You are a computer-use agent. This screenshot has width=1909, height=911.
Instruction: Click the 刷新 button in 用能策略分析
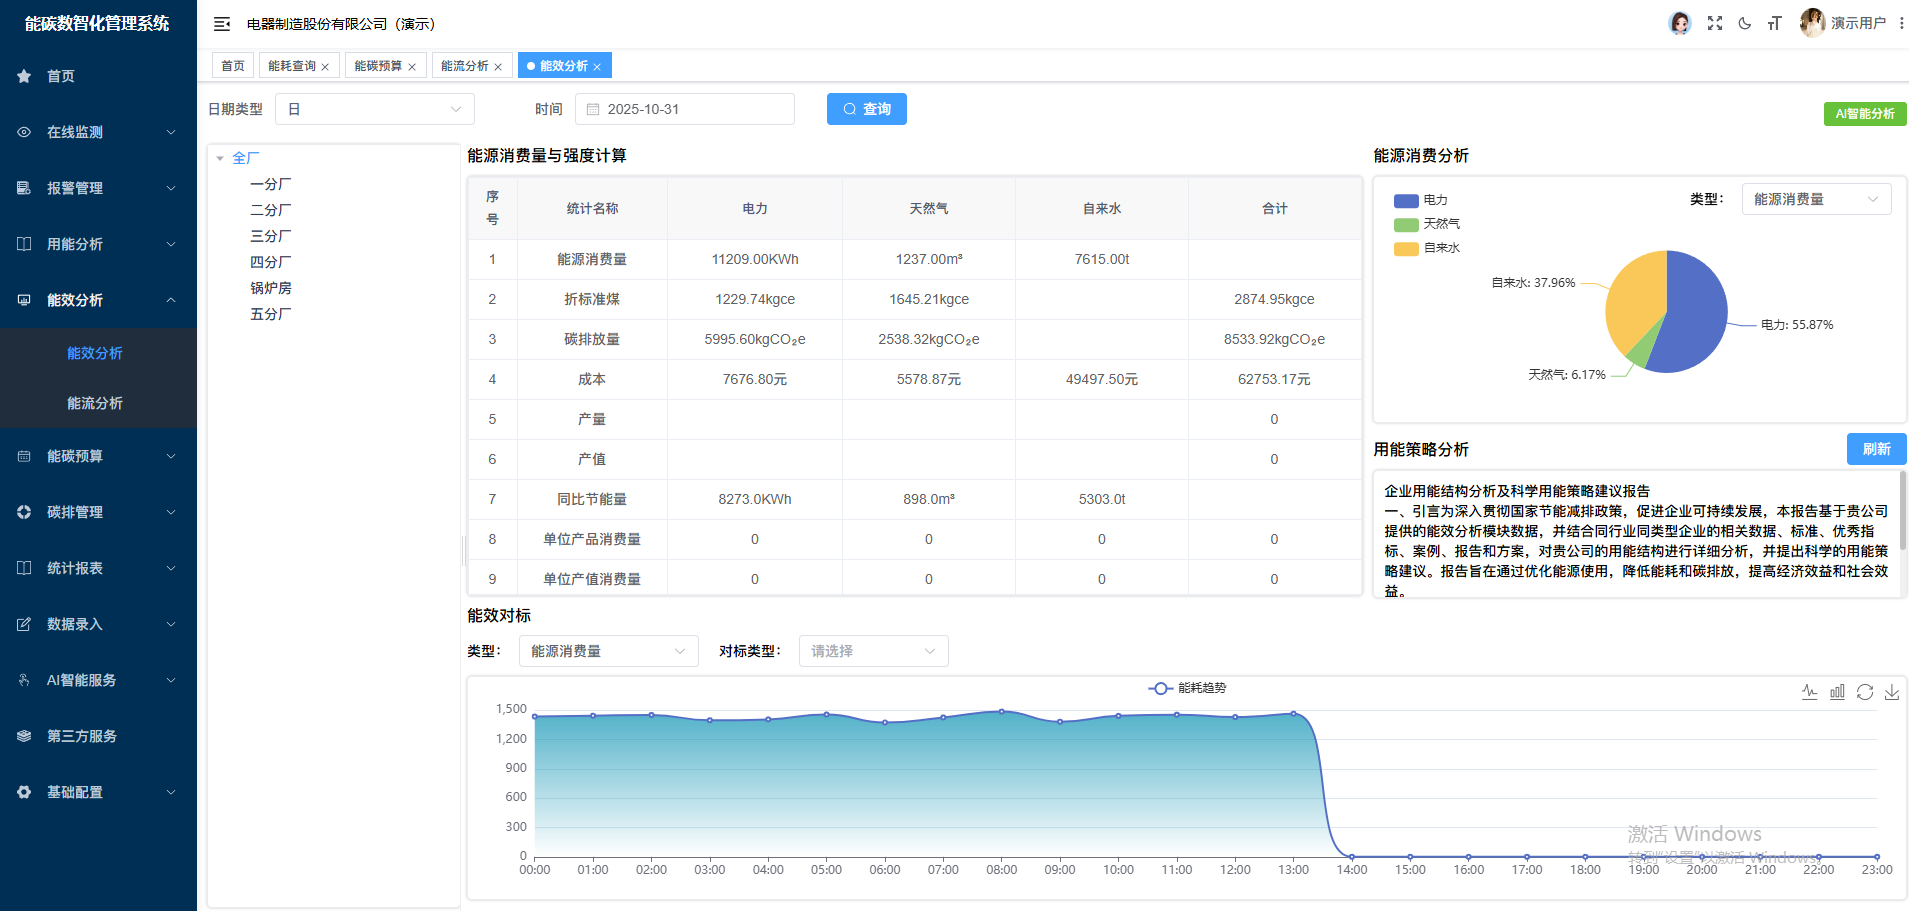point(1876,449)
